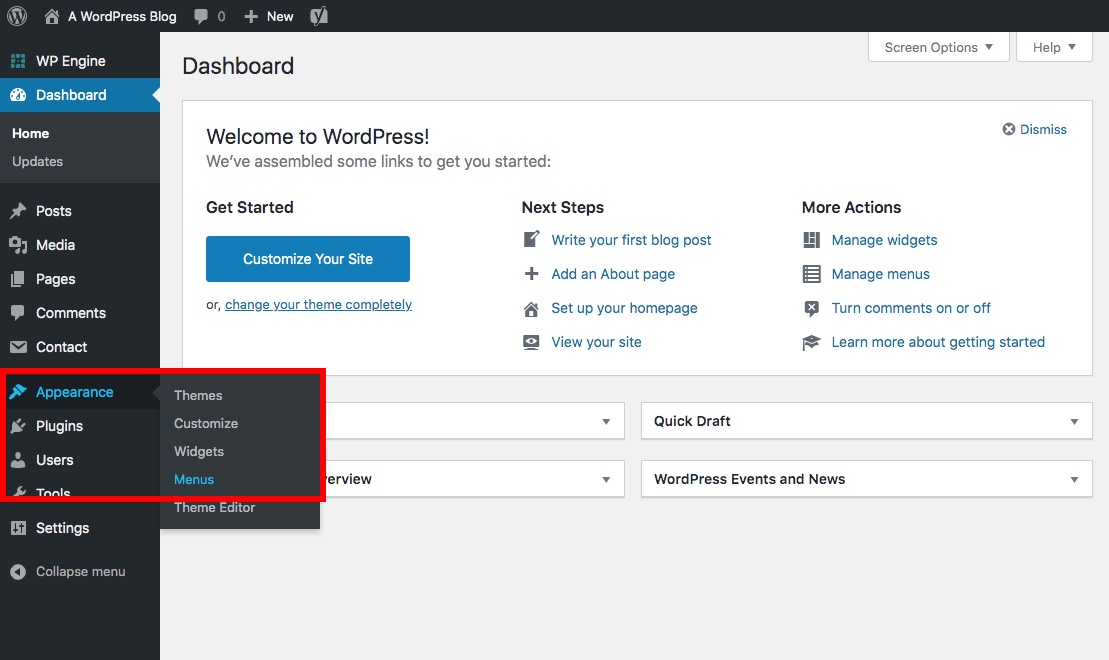Click the Customize Your Site button
Viewport: 1109px width, 660px height.
(x=308, y=259)
